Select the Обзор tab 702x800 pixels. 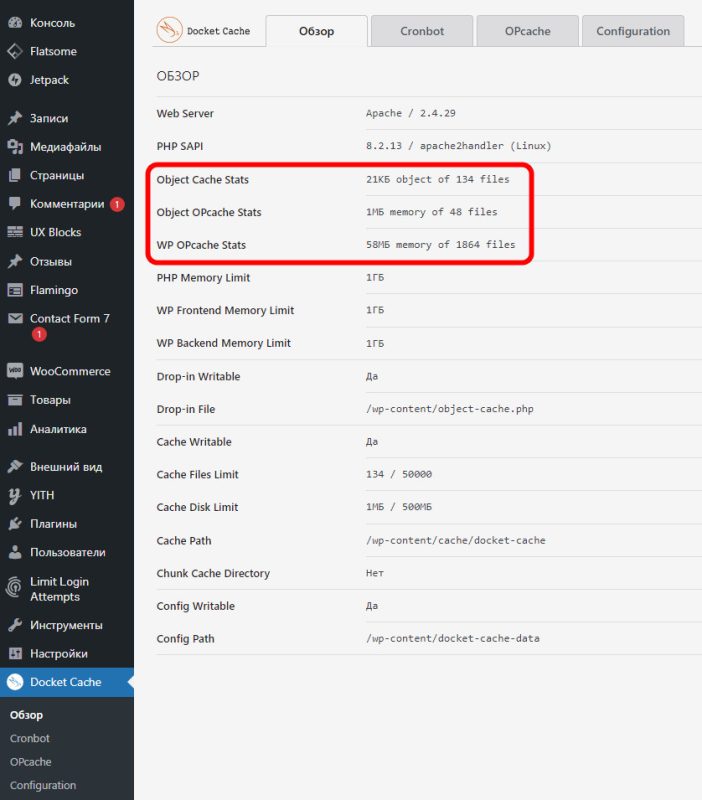click(317, 31)
